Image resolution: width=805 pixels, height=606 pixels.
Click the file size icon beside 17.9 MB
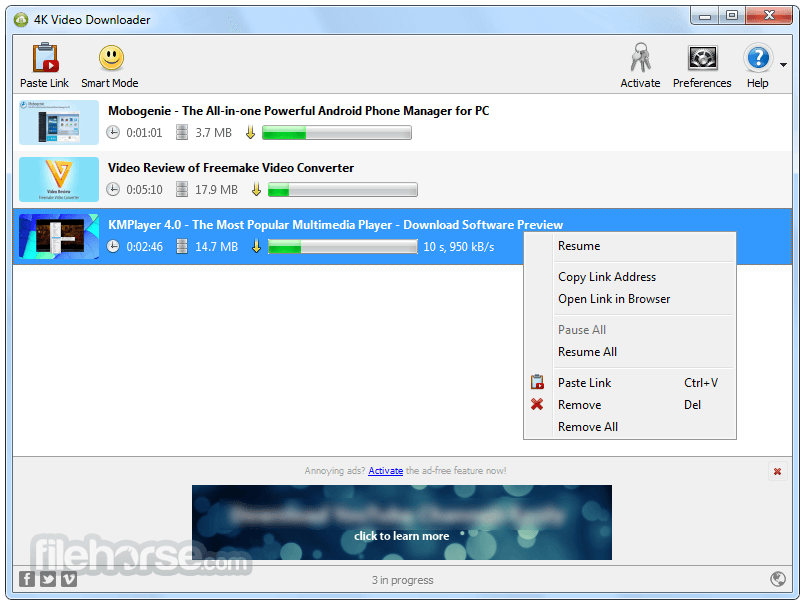click(182, 190)
